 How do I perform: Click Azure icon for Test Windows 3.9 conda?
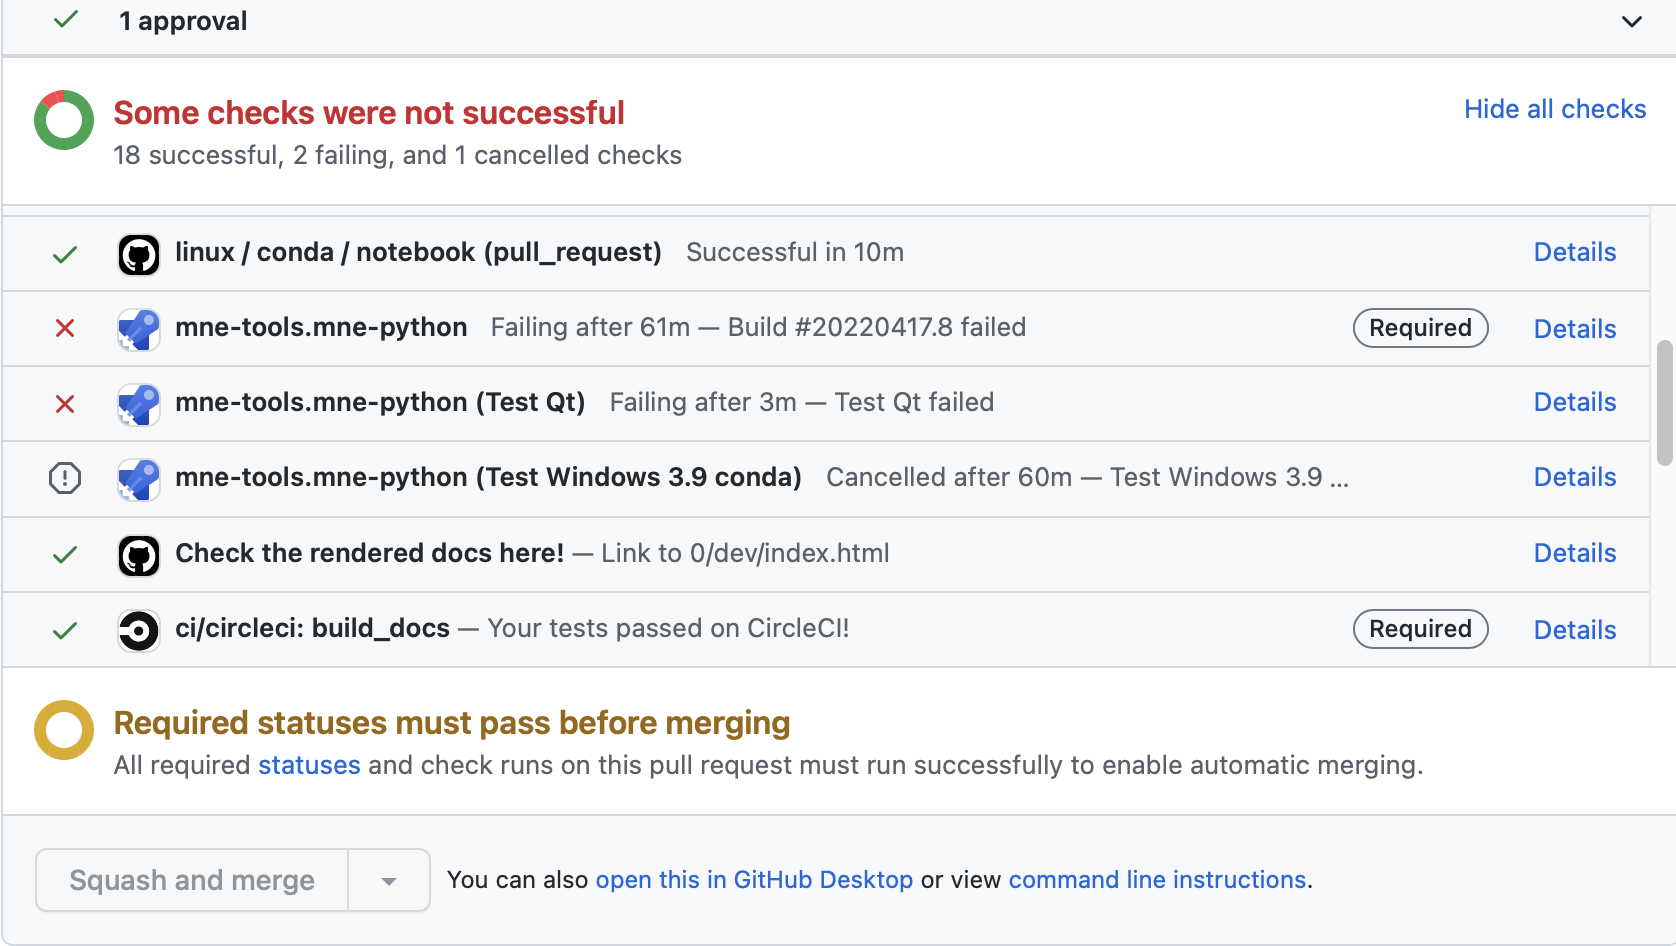139,479
